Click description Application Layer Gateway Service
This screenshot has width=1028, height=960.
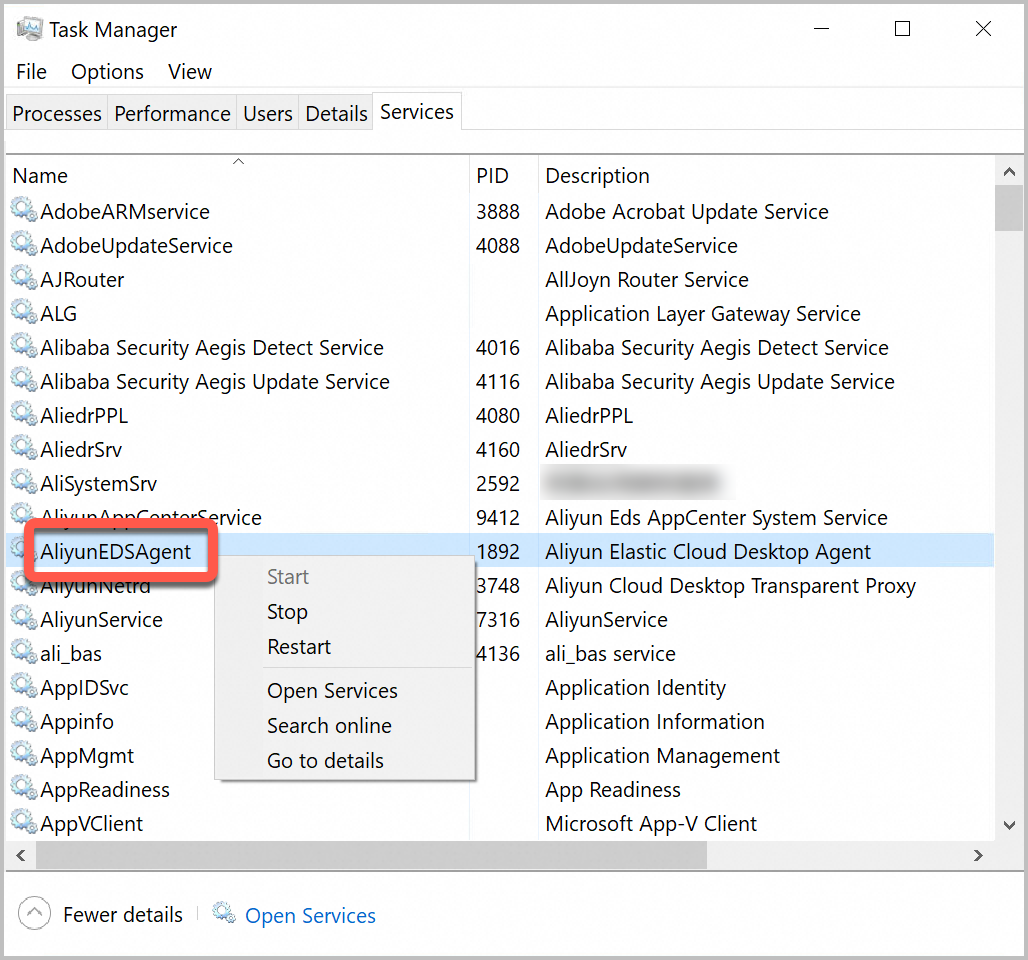(703, 314)
